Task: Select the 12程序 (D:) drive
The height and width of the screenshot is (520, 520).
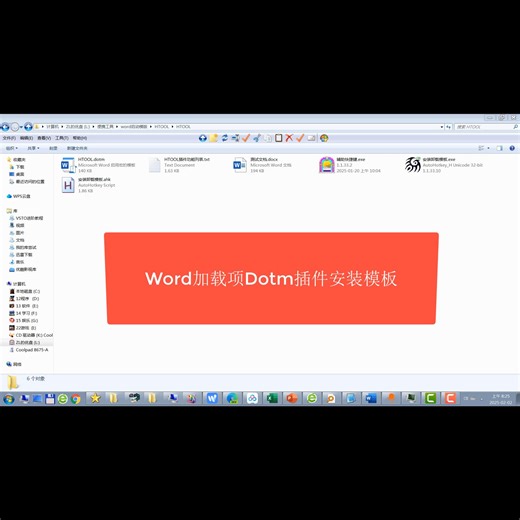Action: [27, 299]
